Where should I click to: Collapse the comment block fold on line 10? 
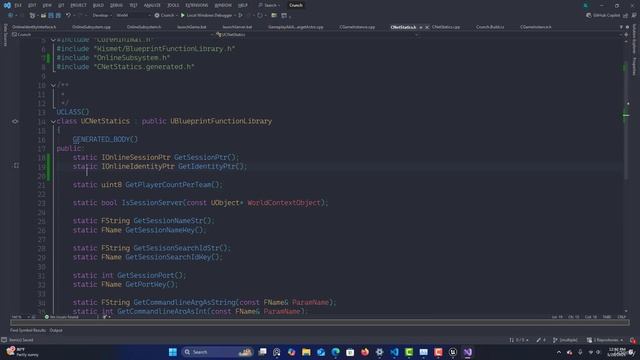point(53,85)
